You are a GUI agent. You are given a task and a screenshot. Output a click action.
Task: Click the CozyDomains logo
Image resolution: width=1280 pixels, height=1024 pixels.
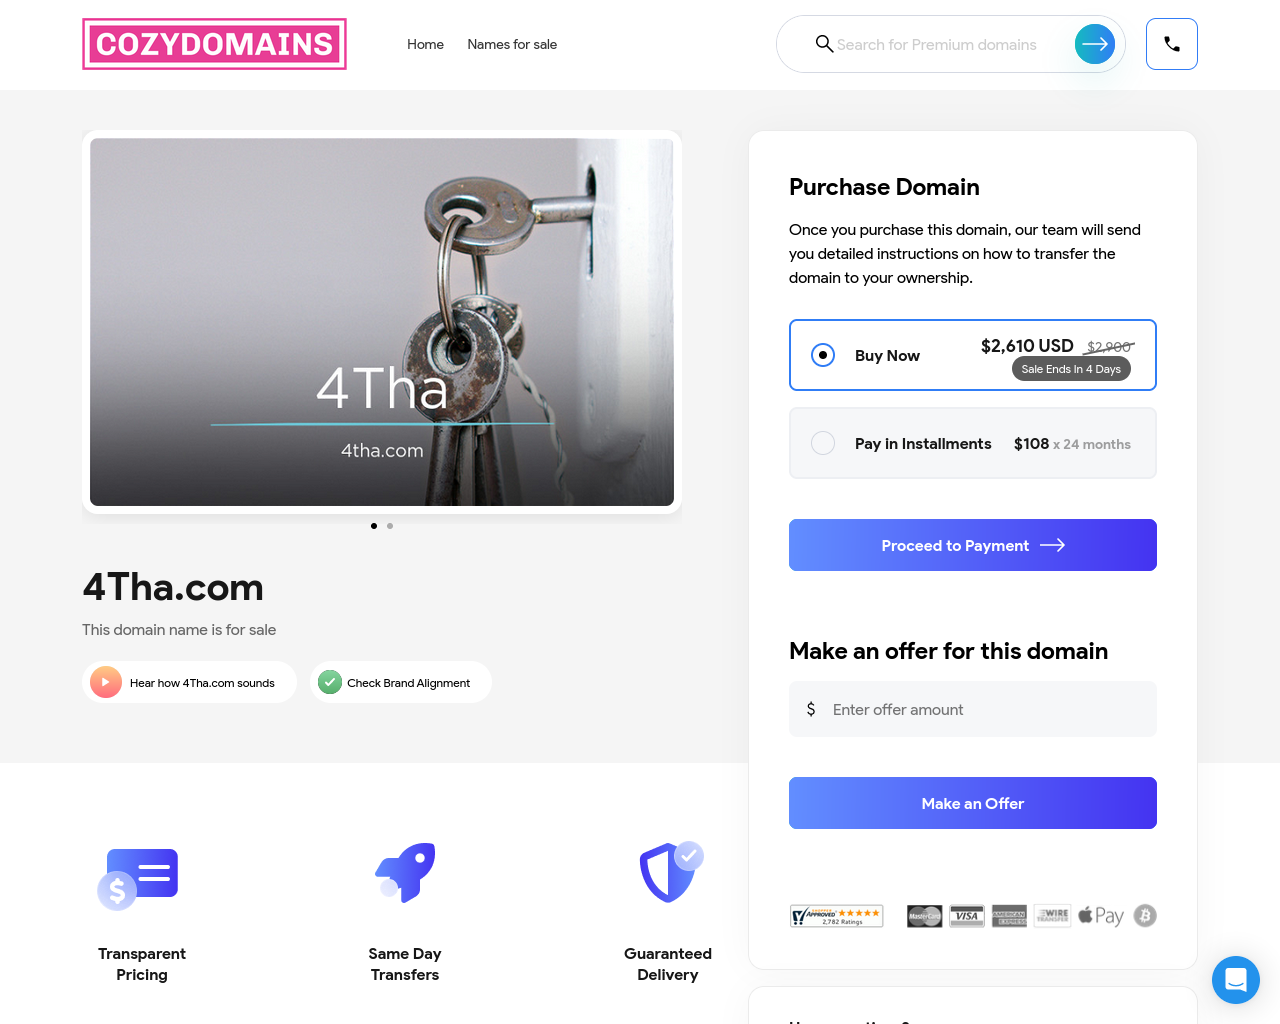click(214, 44)
